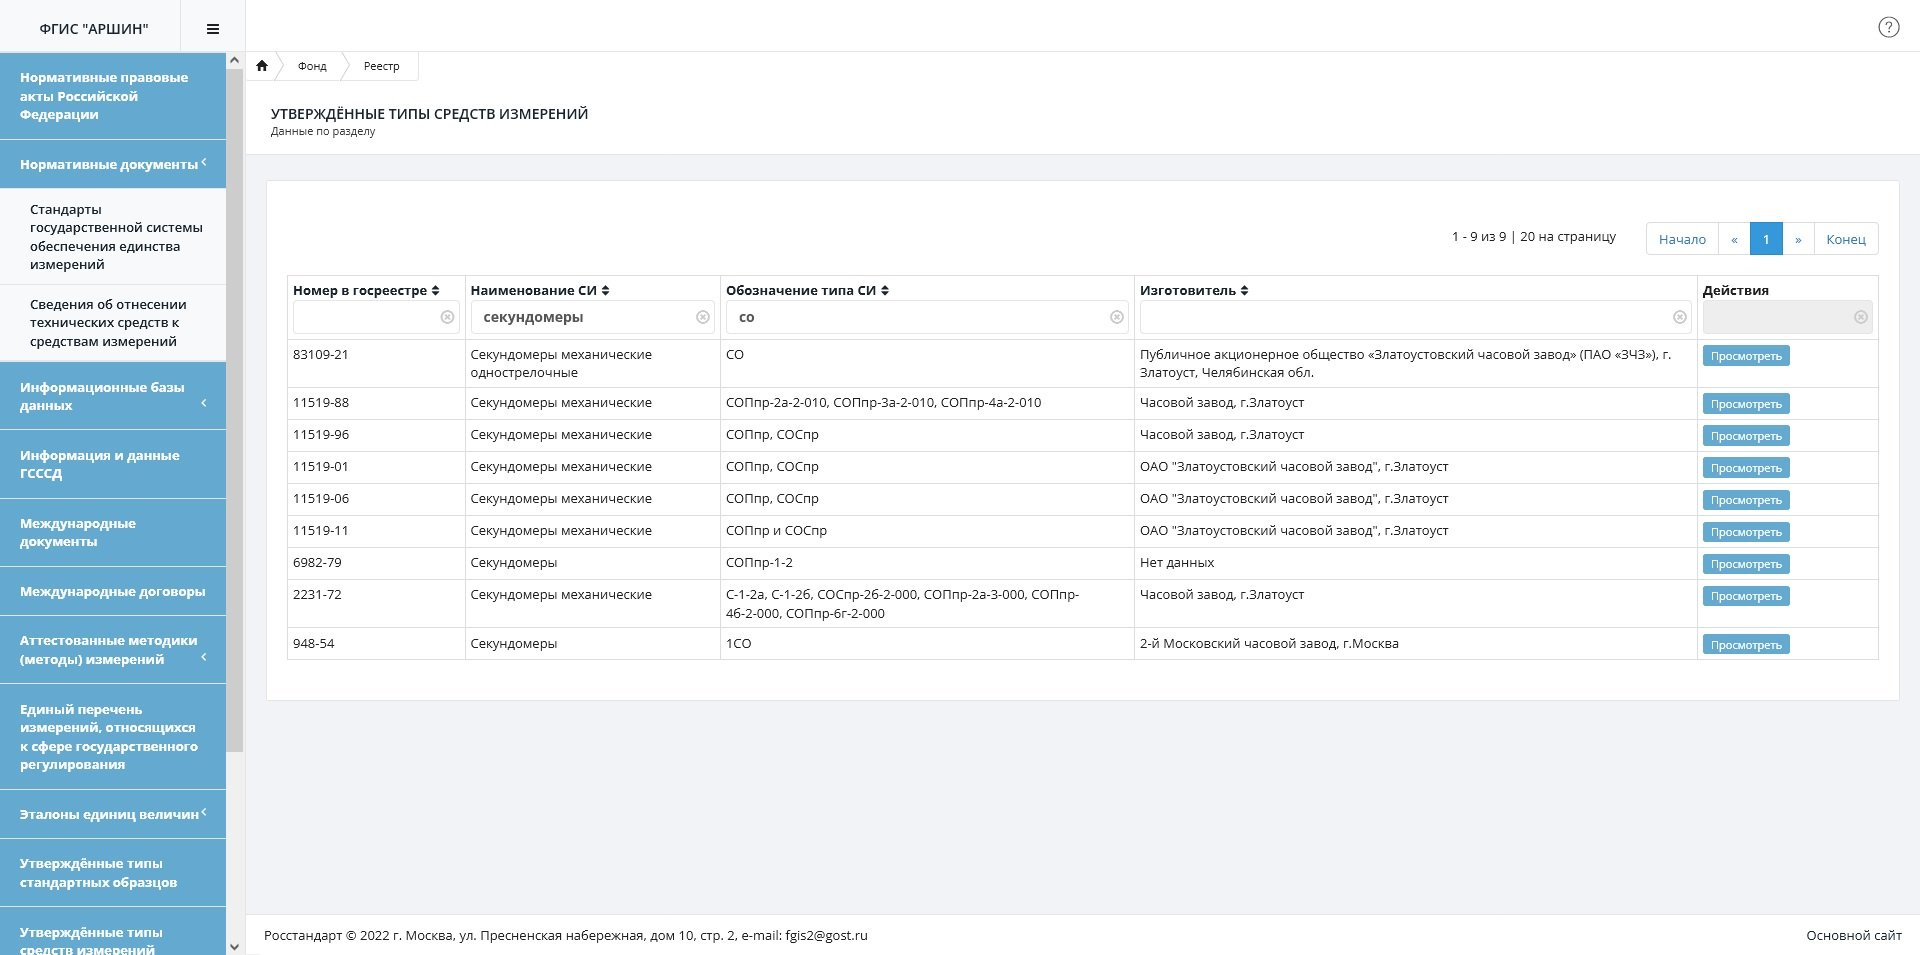Click Просмотреть for record 83109-21
This screenshot has height=955, width=1920.
tap(1745, 356)
